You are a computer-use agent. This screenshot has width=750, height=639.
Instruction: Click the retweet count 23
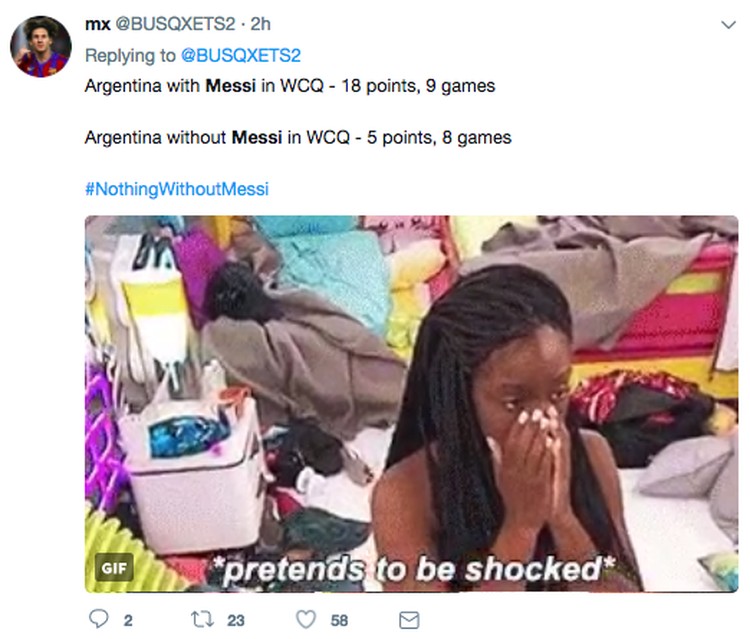[x=236, y=620]
